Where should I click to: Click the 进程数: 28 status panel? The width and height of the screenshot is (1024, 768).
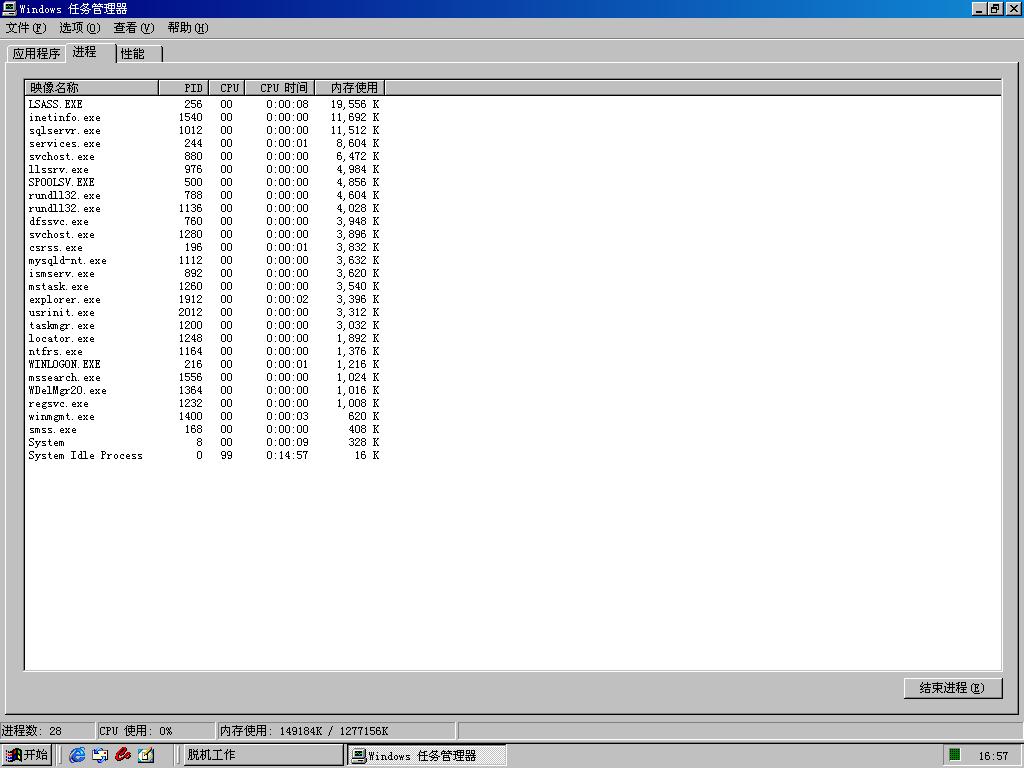(48, 731)
